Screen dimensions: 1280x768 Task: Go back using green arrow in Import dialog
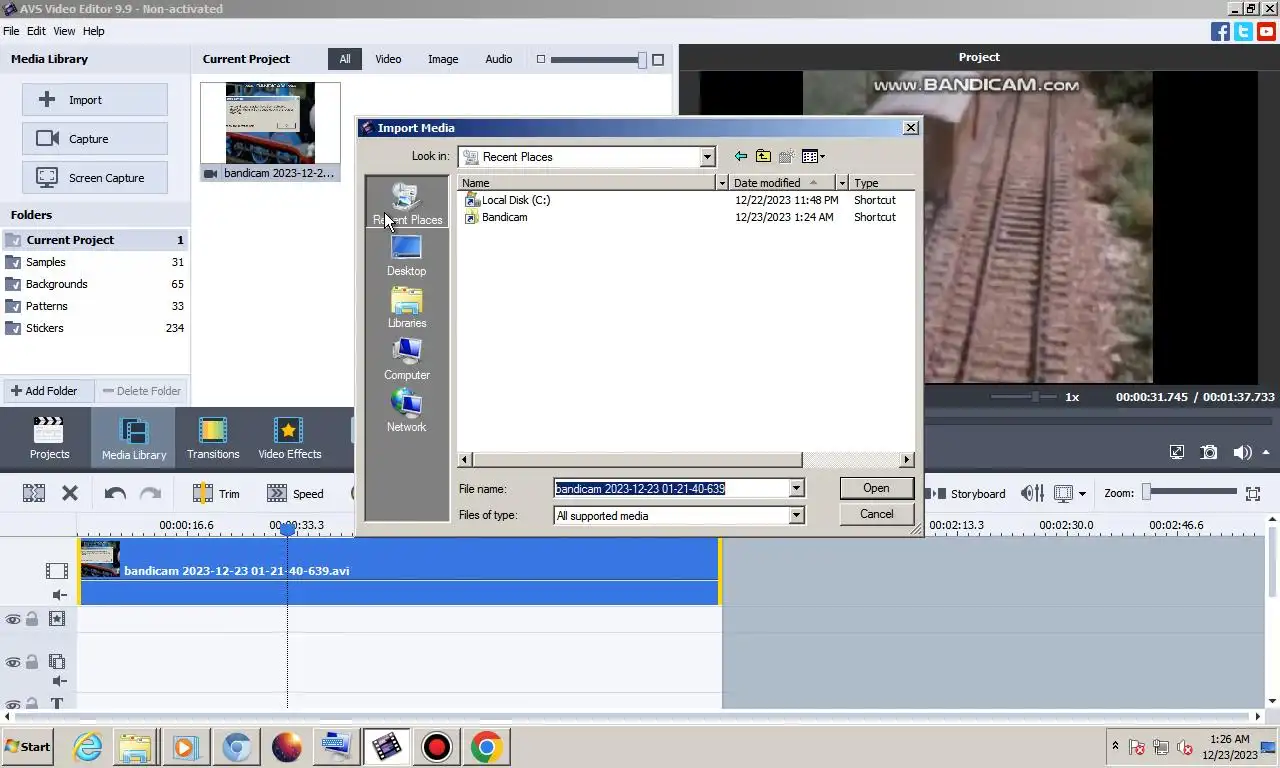click(740, 156)
